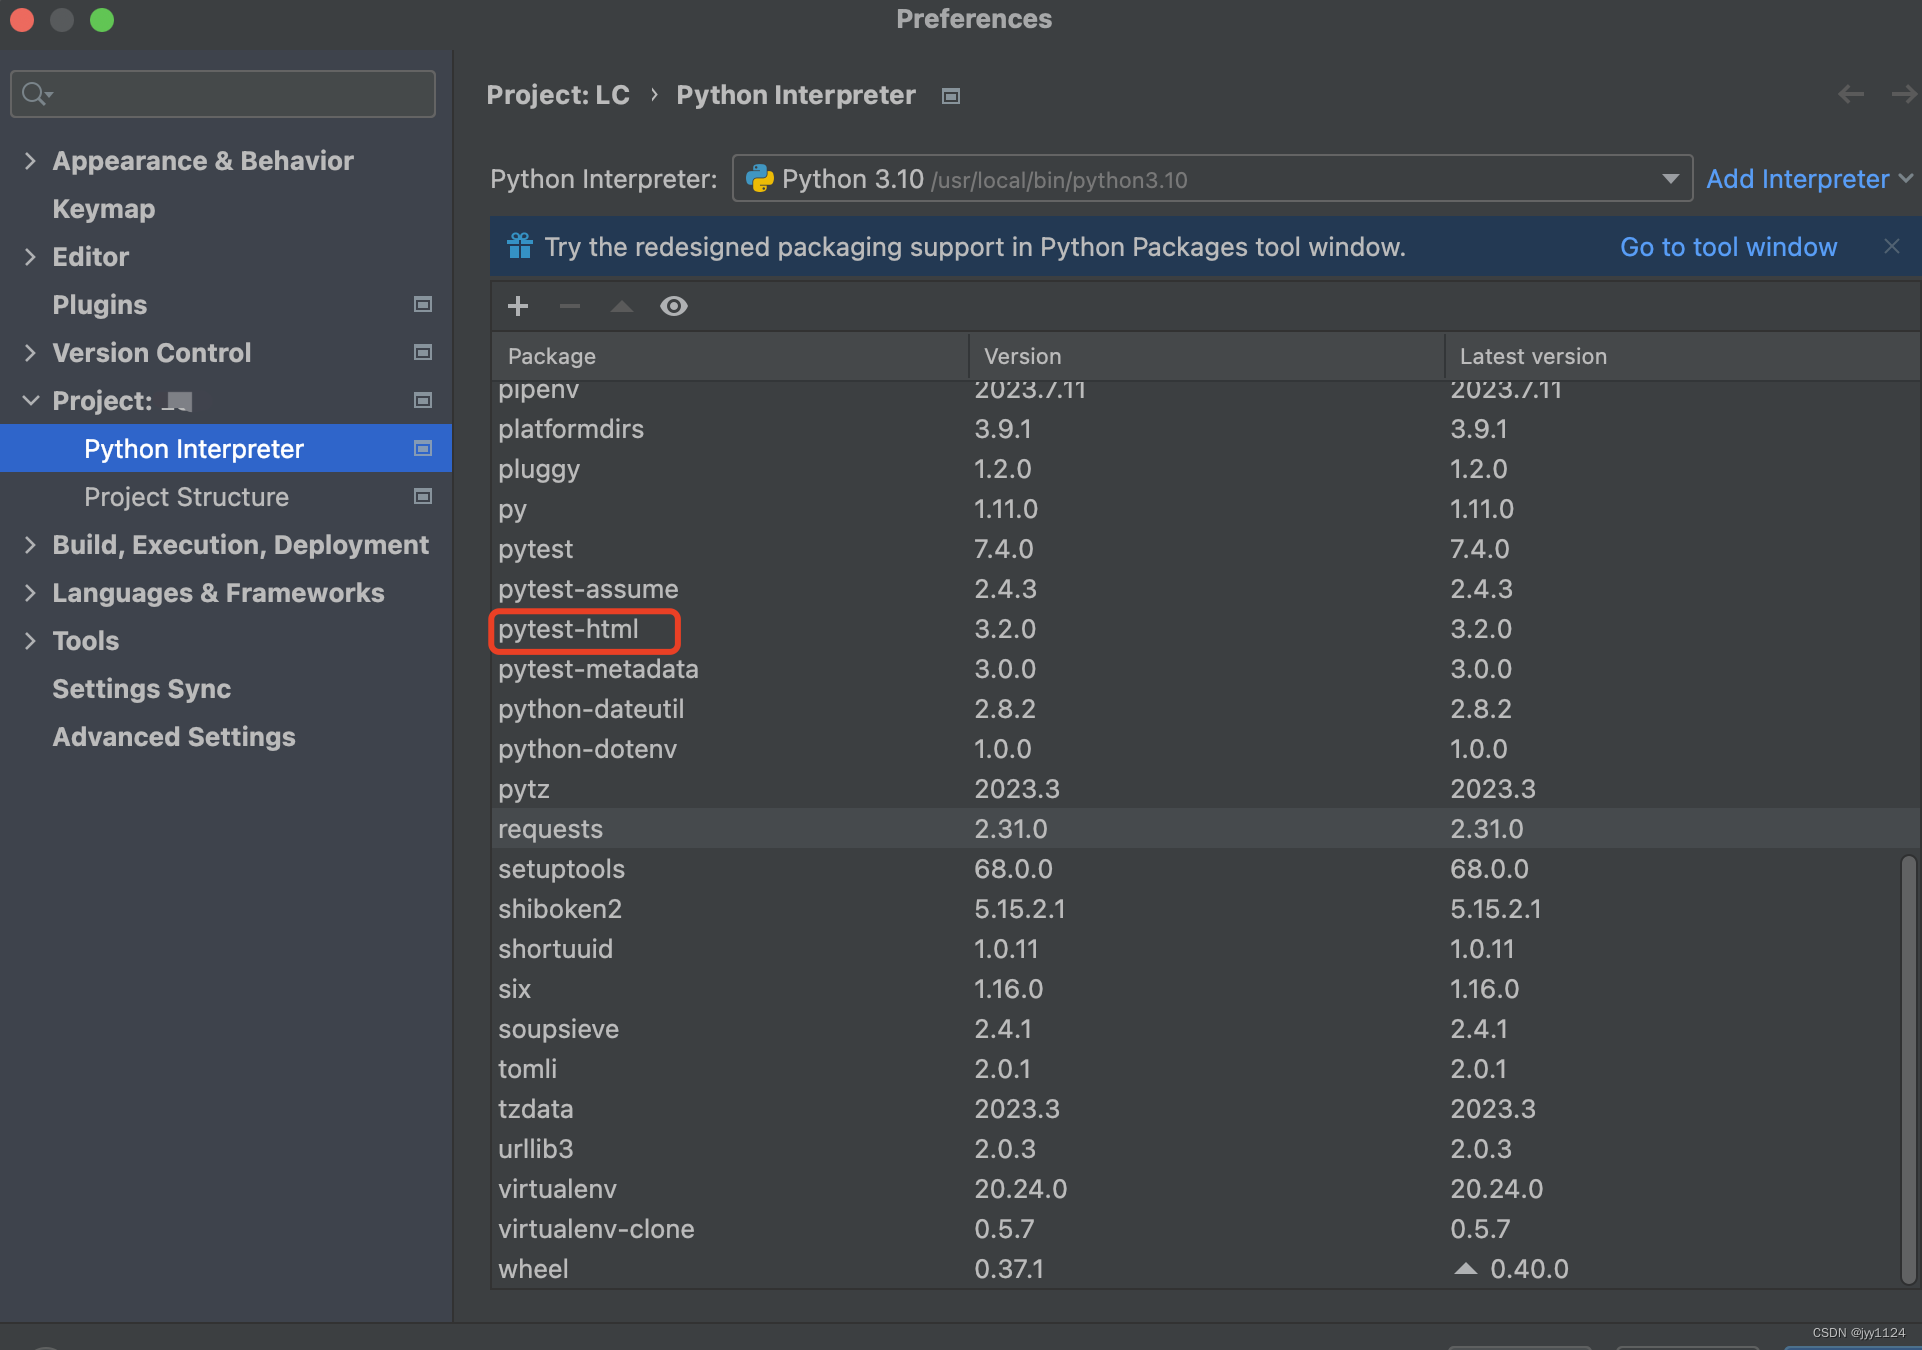Click the icon next to Project Structure
The image size is (1922, 1350).
(423, 496)
